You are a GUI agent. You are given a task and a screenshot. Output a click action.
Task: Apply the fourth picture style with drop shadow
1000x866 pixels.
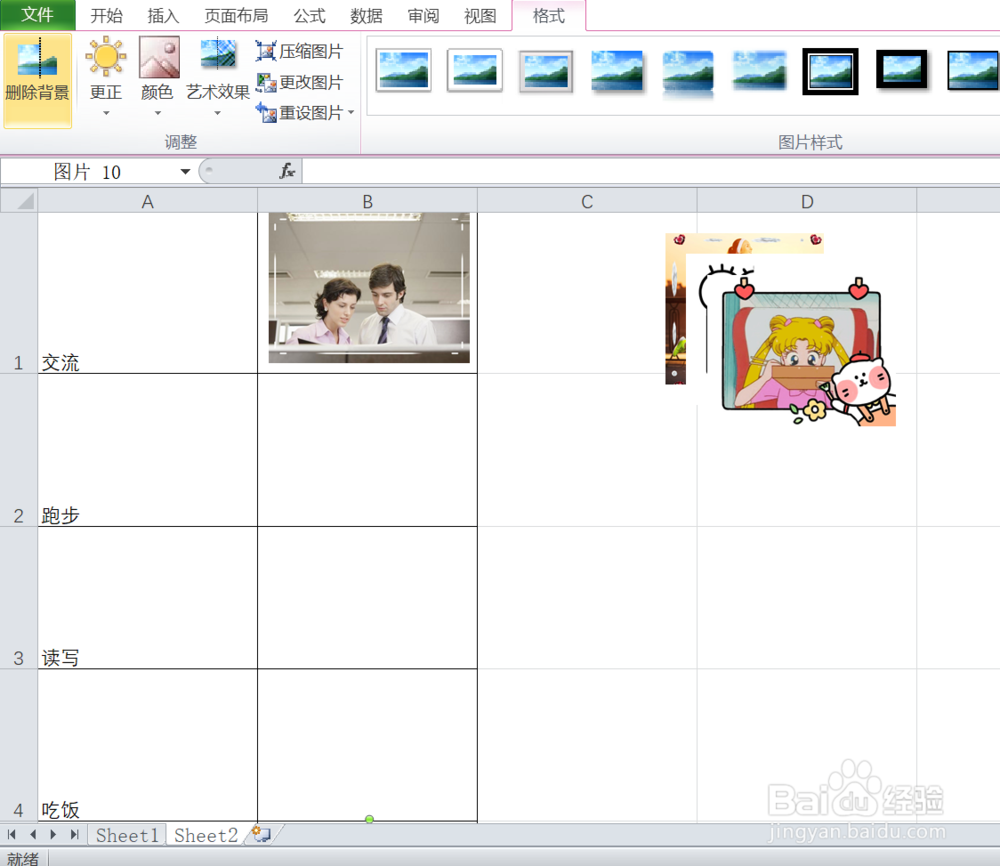click(617, 71)
